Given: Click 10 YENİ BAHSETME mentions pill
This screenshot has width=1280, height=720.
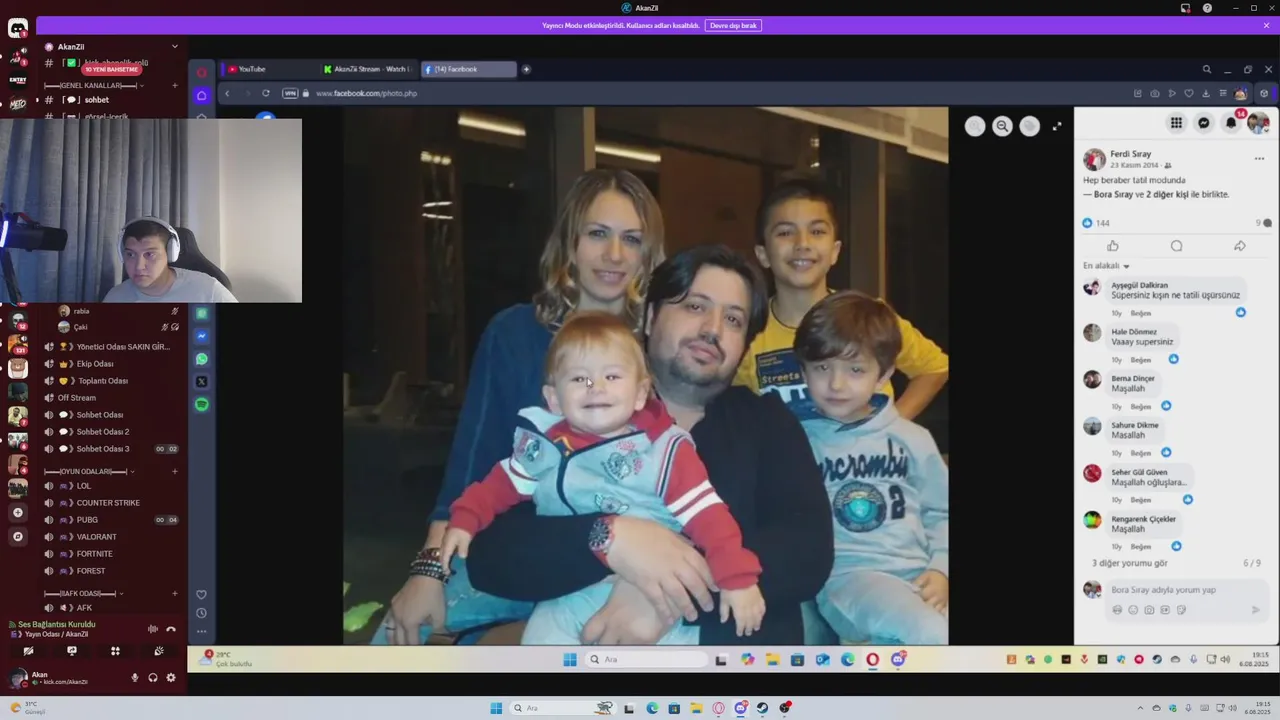Looking at the screenshot, I should tap(111, 70).
